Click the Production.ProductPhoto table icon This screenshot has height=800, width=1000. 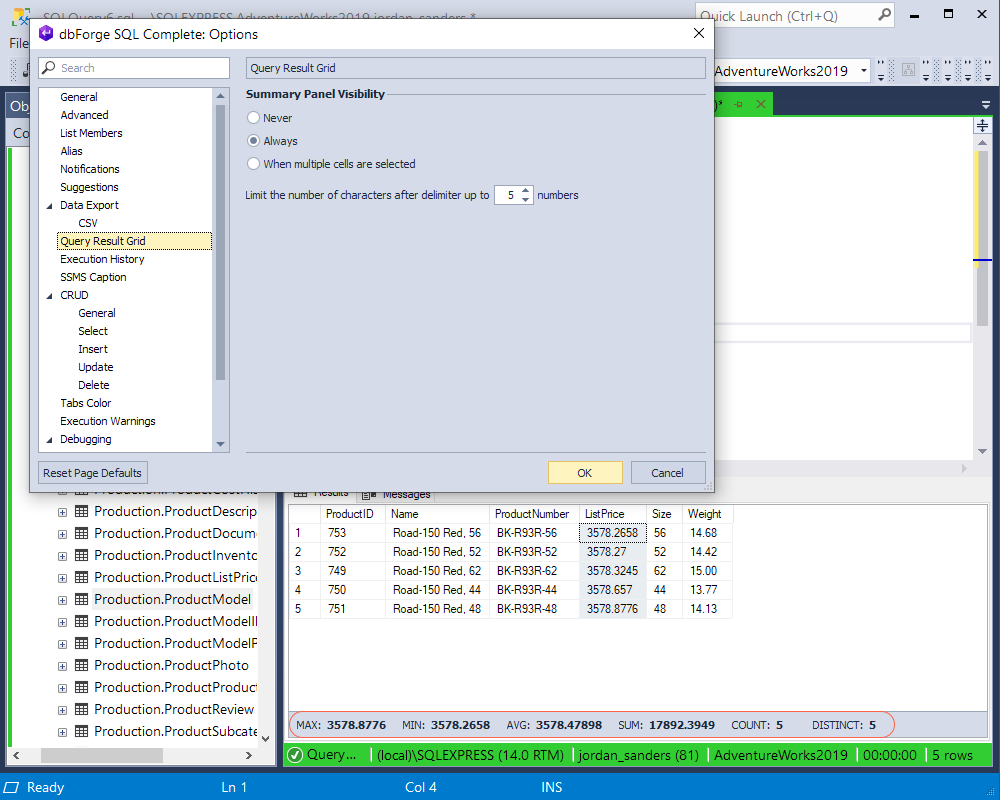point(82,665)
